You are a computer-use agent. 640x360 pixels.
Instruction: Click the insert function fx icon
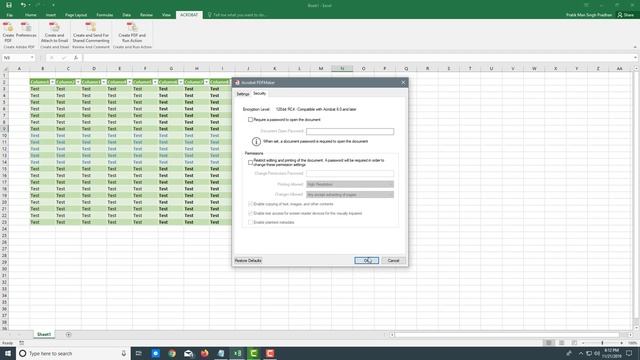76,58
